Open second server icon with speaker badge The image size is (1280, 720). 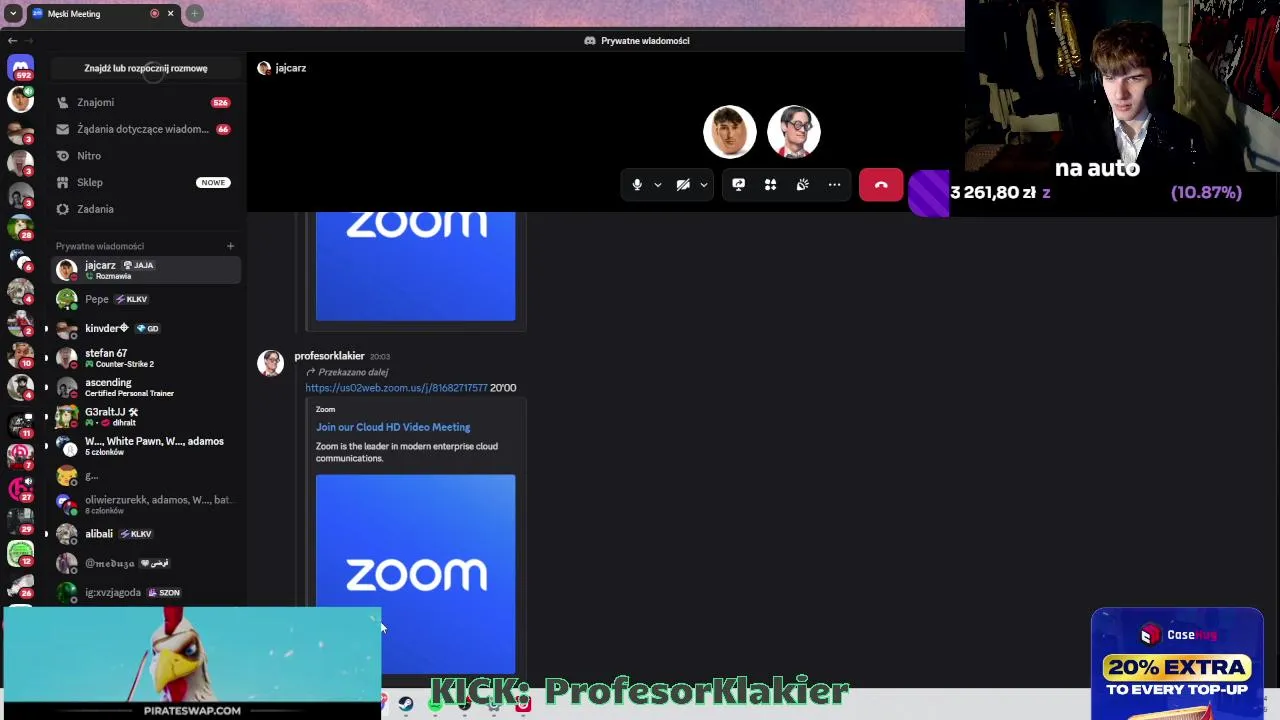[20, 99]
